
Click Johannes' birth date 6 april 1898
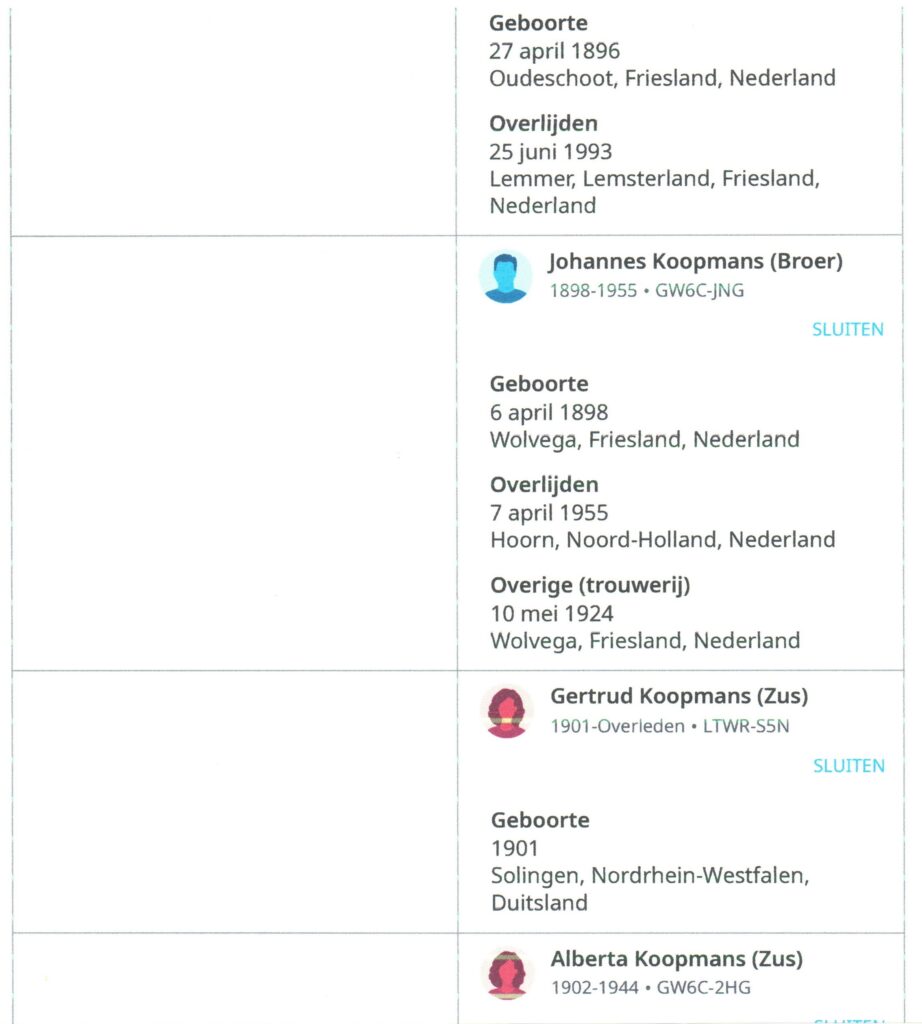549,413
